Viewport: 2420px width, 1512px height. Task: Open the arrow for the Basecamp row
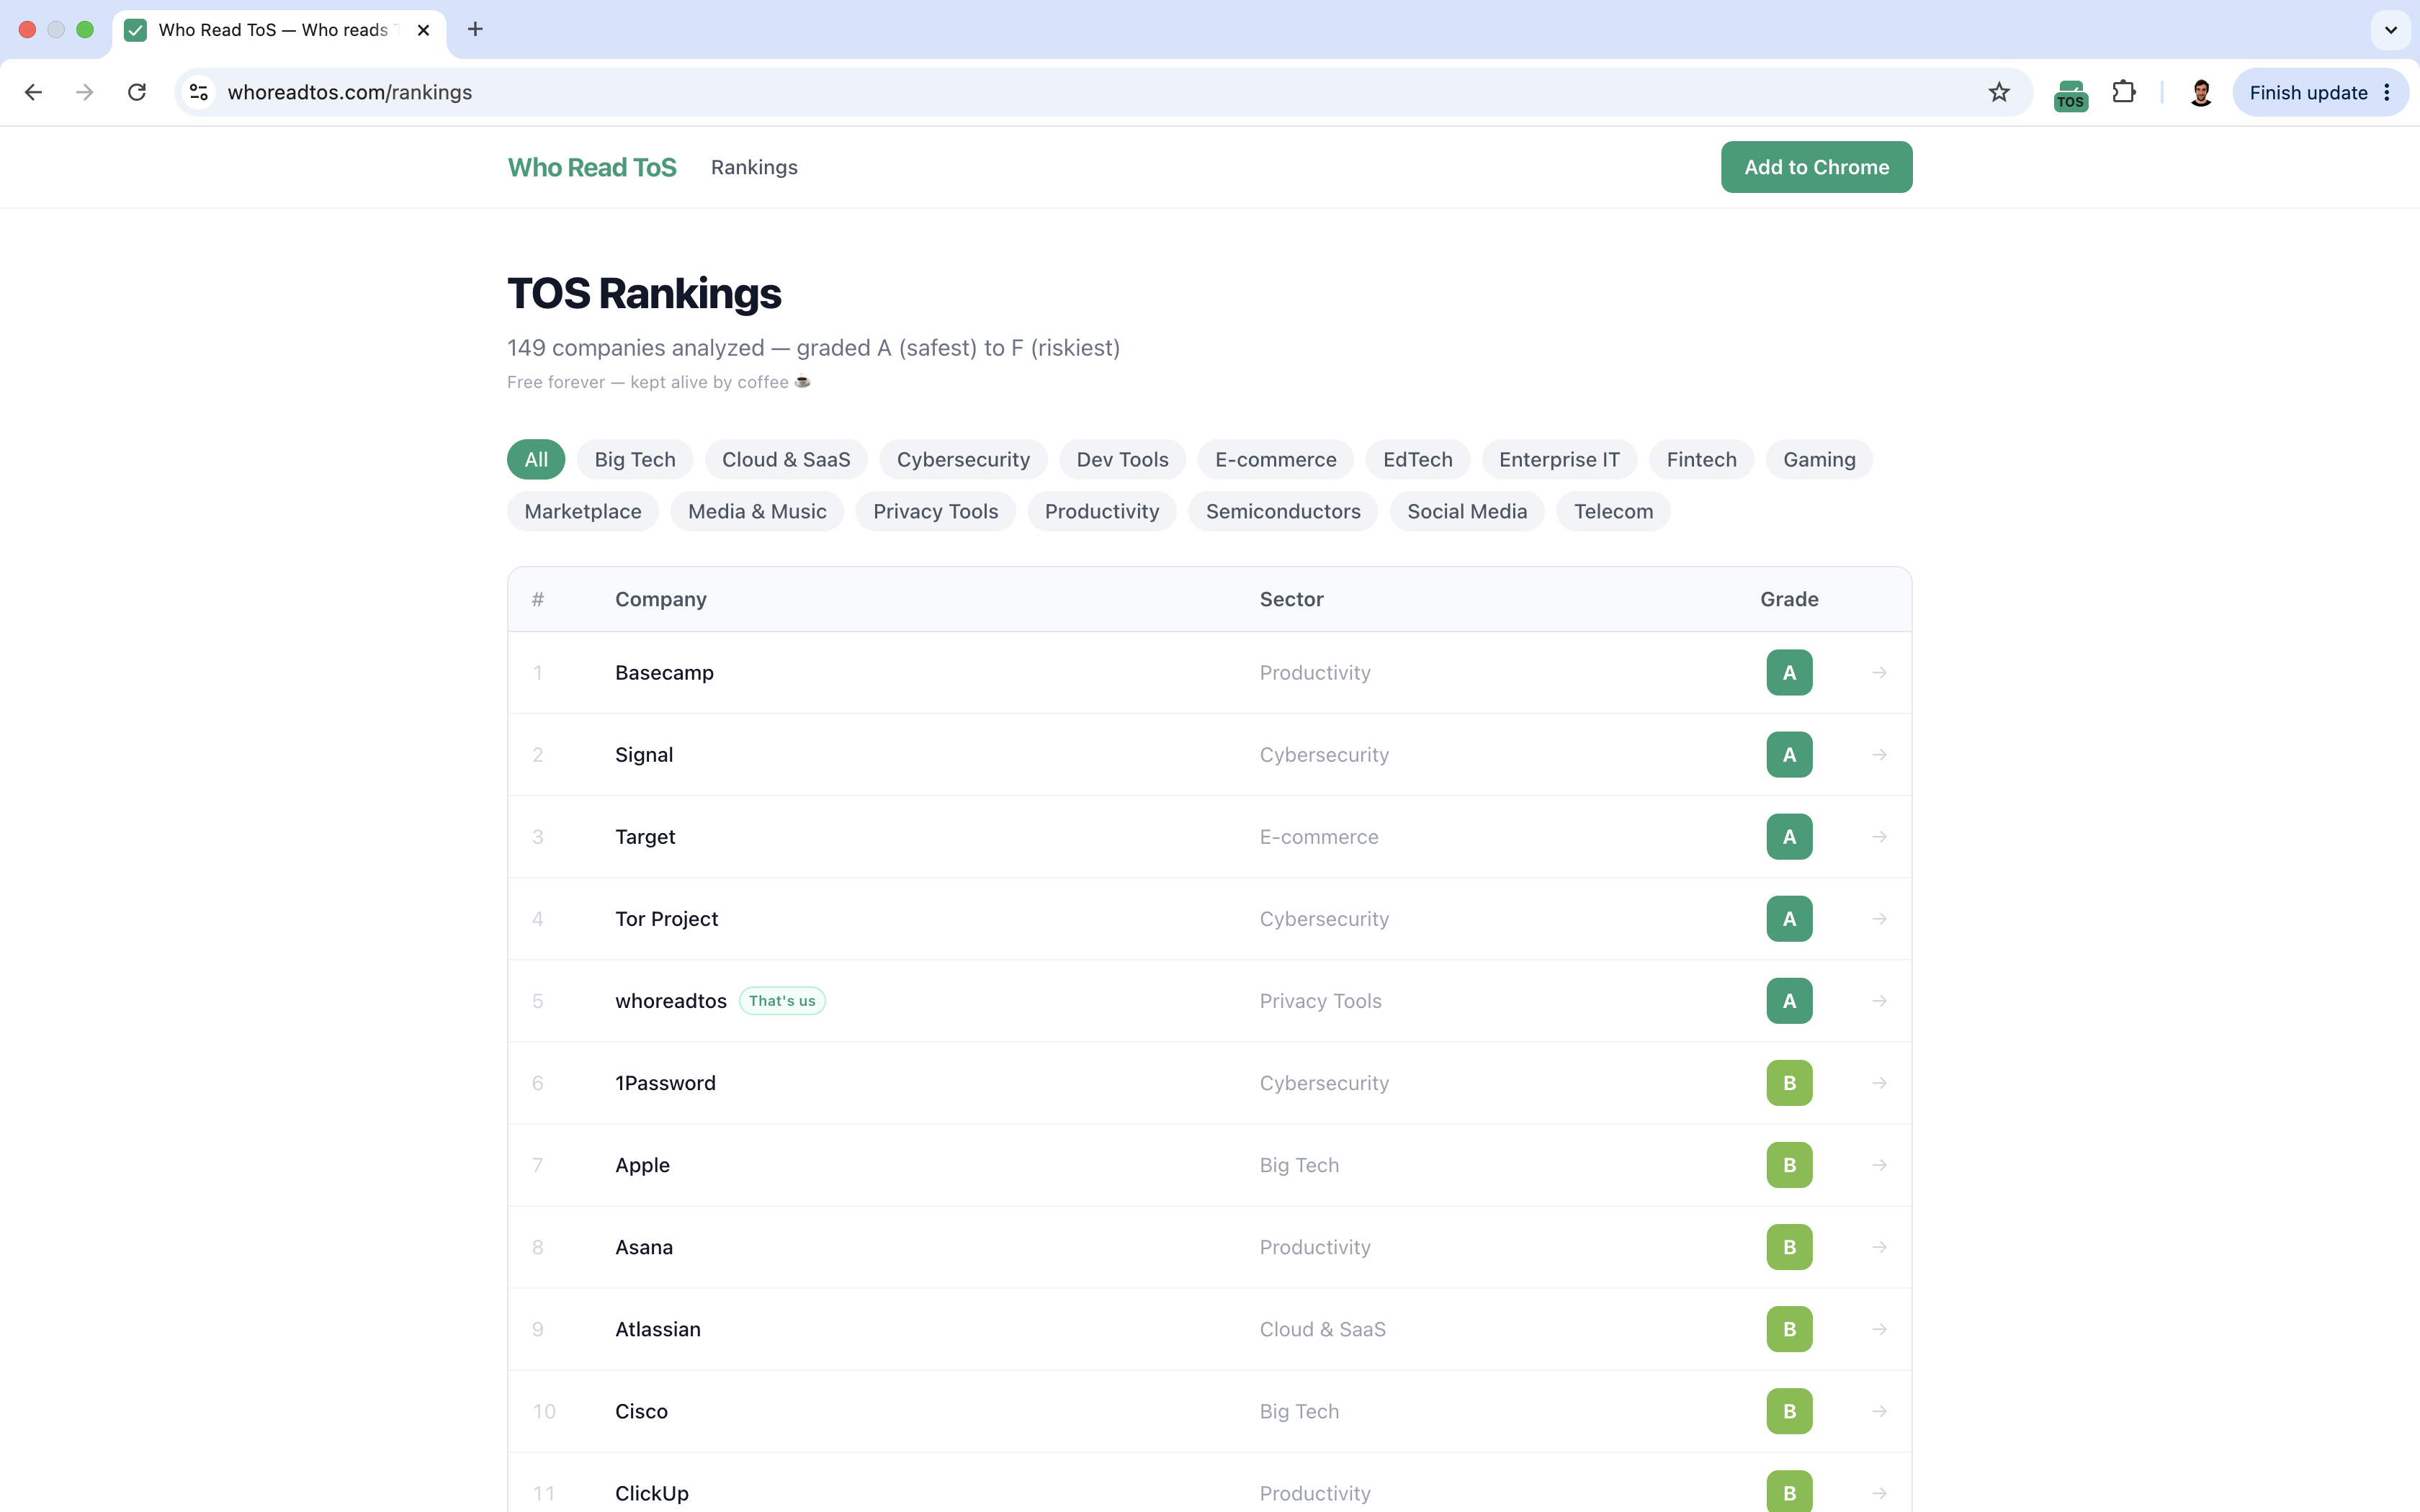[x=1879, y=673]
